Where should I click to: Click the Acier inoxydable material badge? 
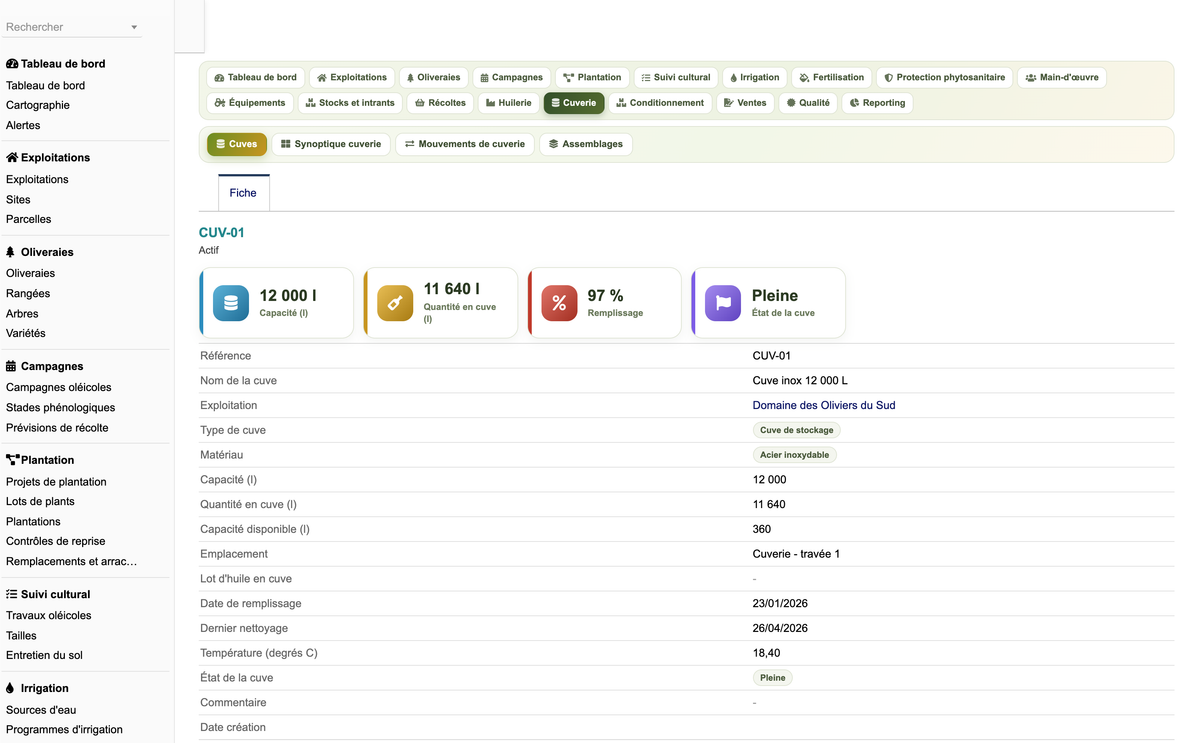[x=794, y=455]
